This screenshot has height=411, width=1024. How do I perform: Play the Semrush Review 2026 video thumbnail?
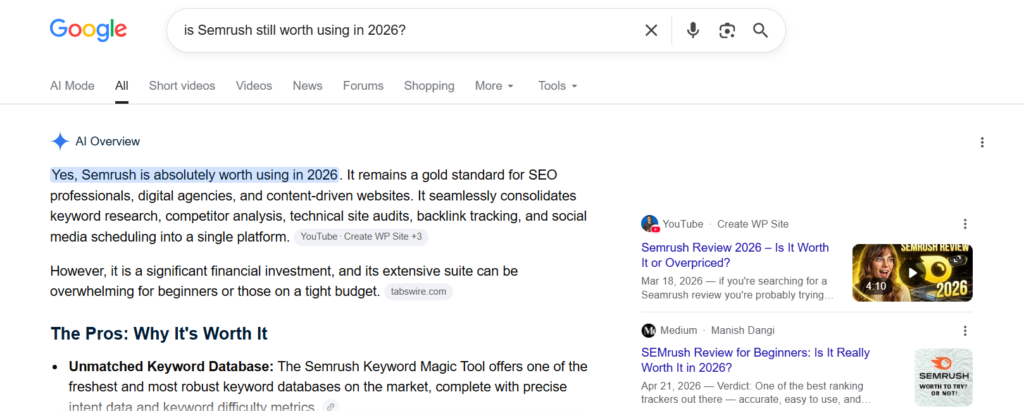click(912, 272)
